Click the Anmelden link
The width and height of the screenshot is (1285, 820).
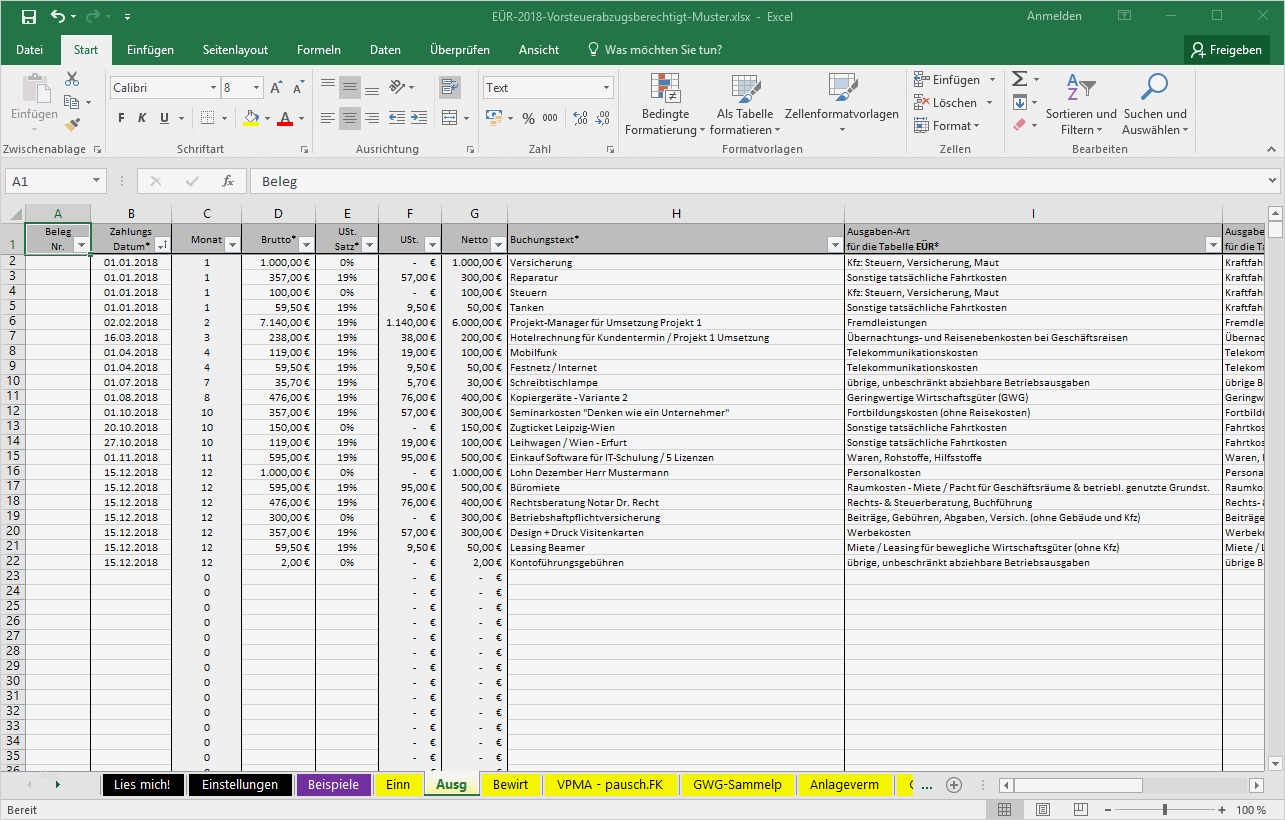click(1053, 15)
